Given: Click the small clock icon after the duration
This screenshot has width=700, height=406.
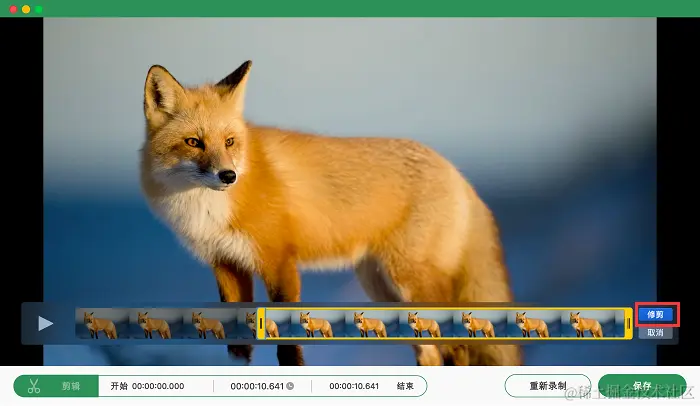Looking at the screenshot, I should point(290,386).
